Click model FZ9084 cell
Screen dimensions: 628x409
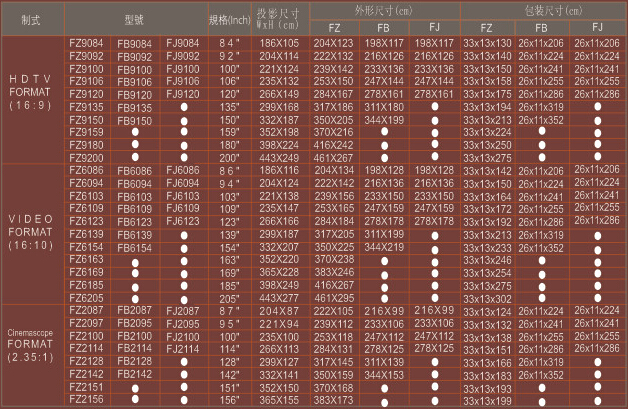point(86,43)
